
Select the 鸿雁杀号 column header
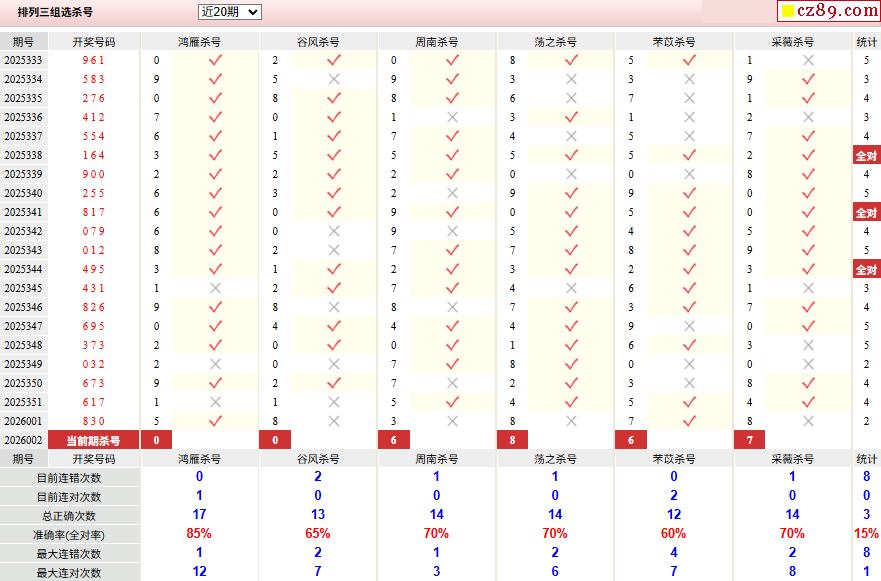click(x=199, y=42)
